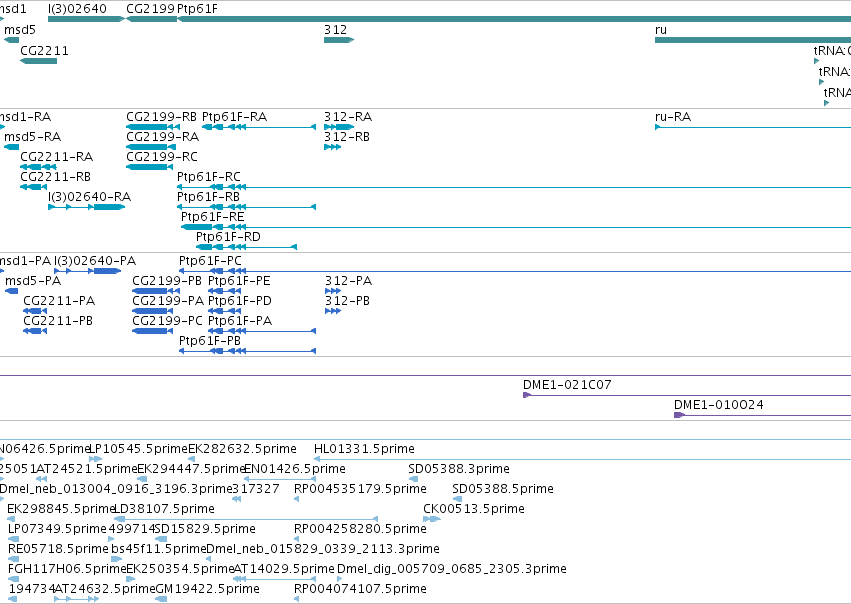Click protein label CG2211-PB

click(58, 321)
